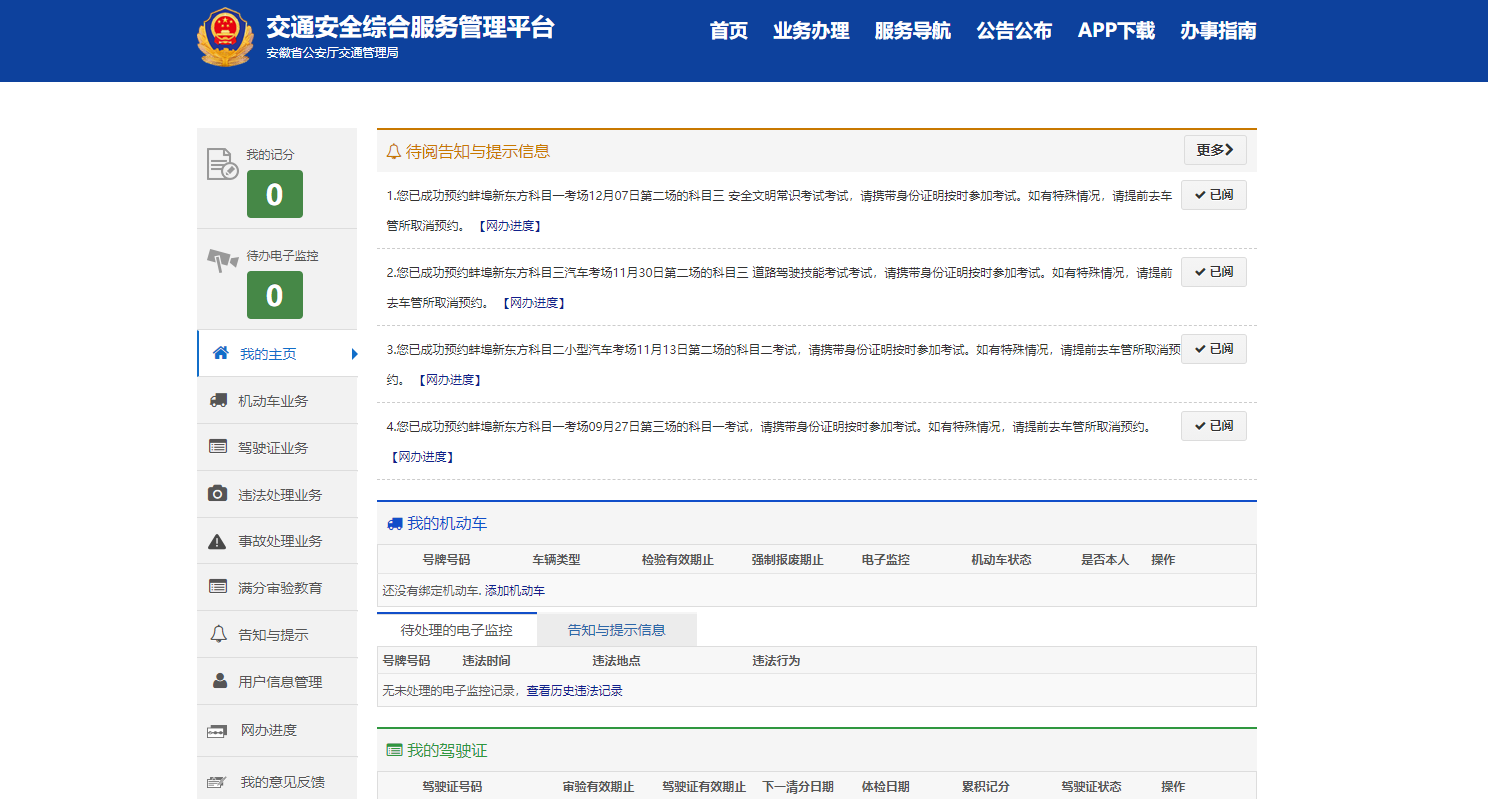
Task: Switch to the 告知与提示信息 tab
Action: [616, 630]
